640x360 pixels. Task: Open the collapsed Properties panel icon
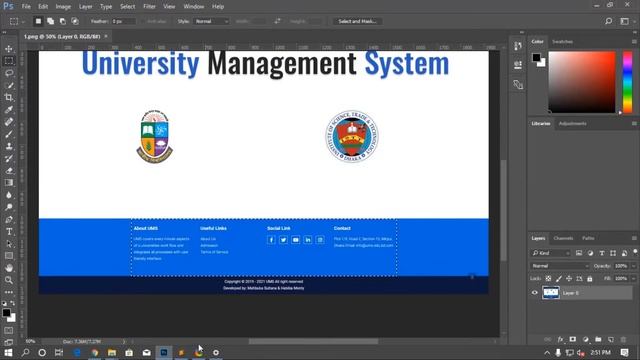pyautogui.click(x=518, y=65)
